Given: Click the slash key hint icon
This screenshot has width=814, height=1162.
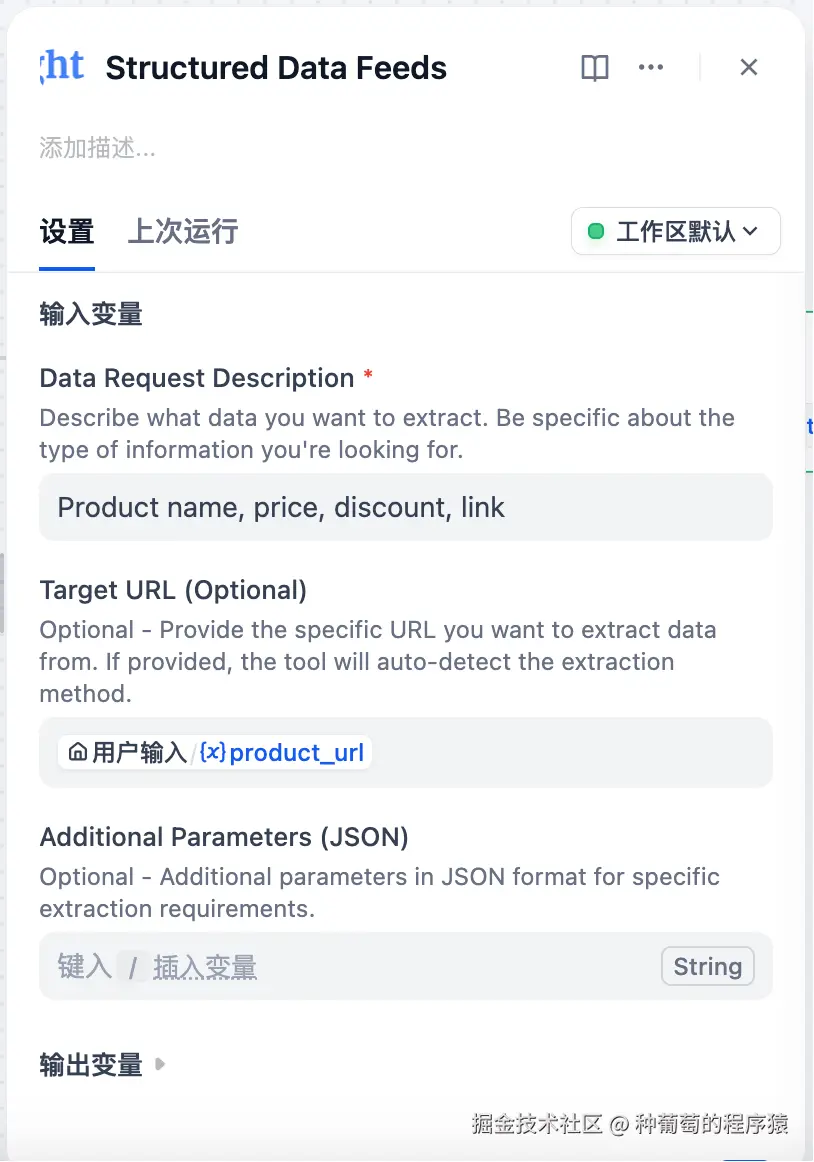Looking at the screenshot, I should coord(132,967).
